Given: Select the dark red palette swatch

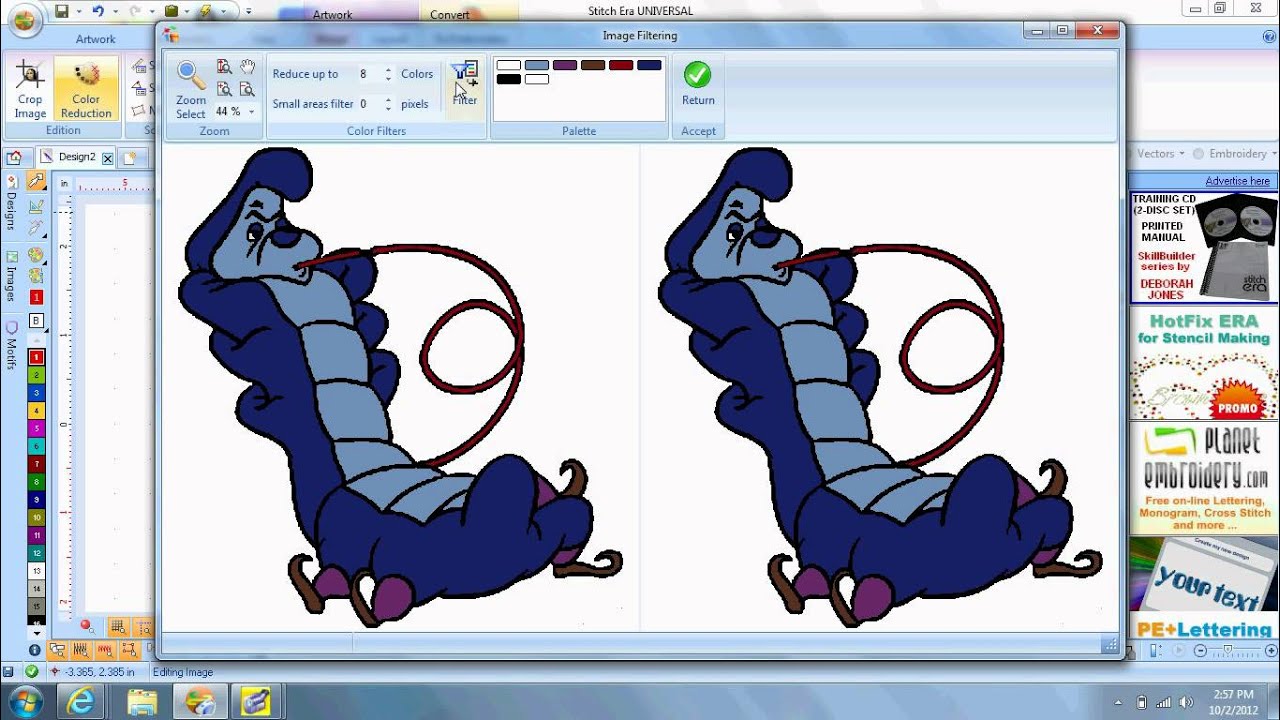Looking at the screenshot, I should tap(621, 65).
